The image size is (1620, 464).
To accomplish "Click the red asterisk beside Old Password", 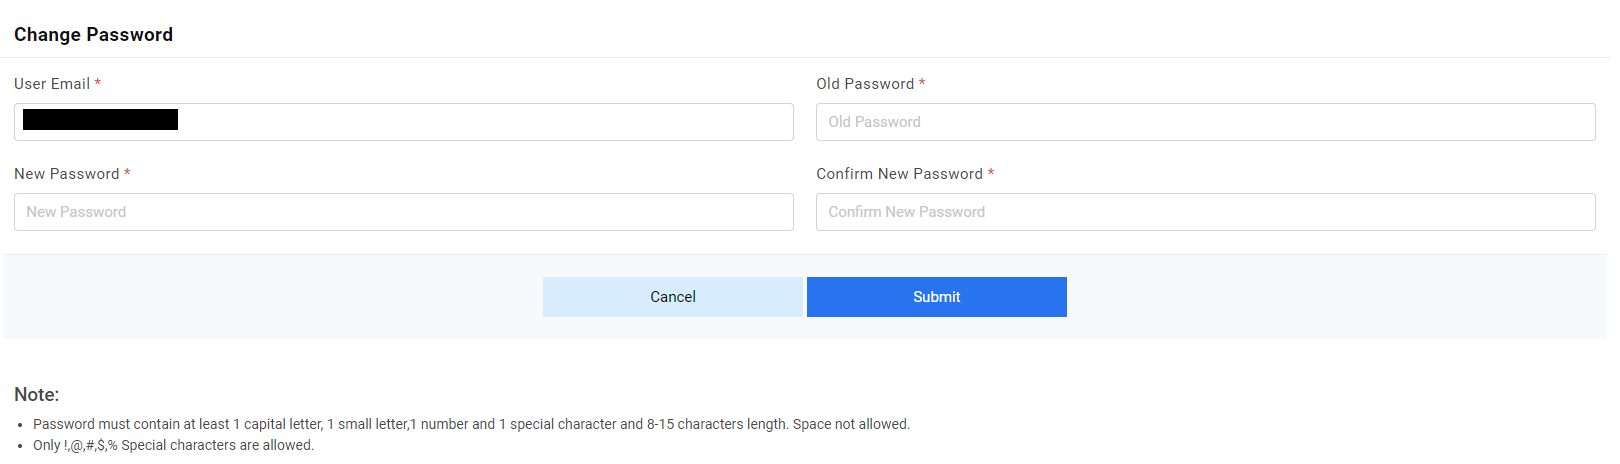I will point(922,84).
